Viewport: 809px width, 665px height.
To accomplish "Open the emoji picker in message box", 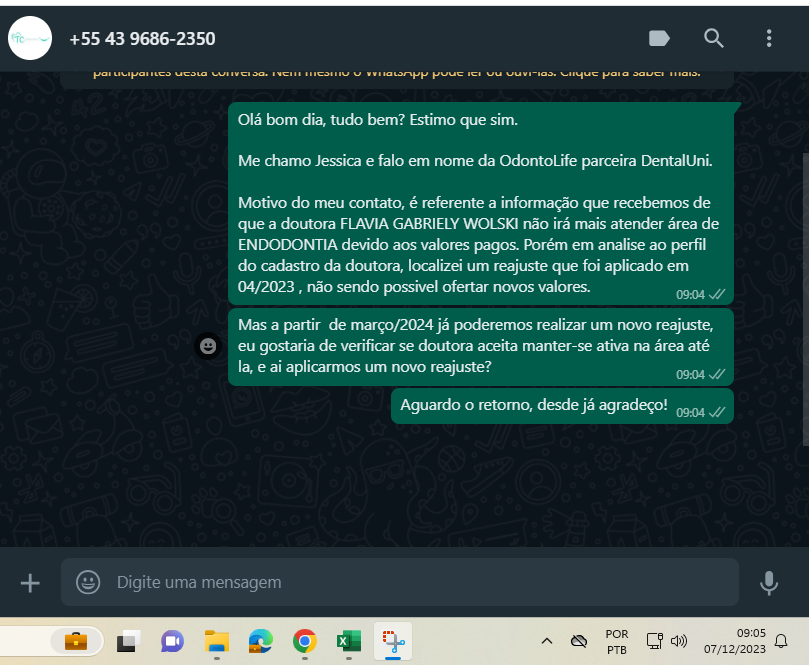I will click(x=88, y=582).
